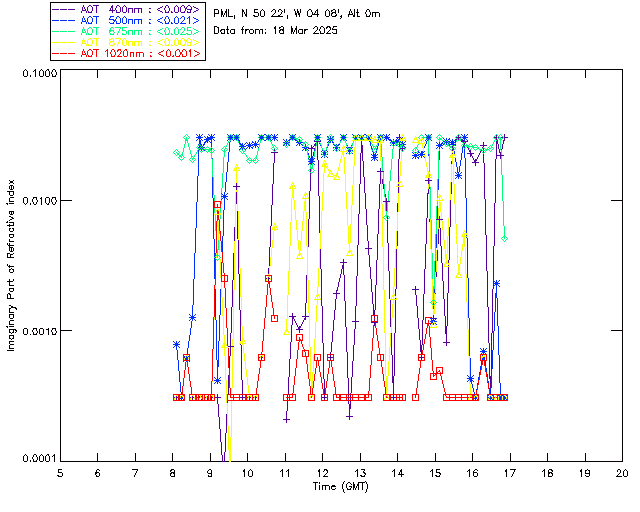Select green dashed line sample in legend
The image size is (640, 512).
point(64,31)
